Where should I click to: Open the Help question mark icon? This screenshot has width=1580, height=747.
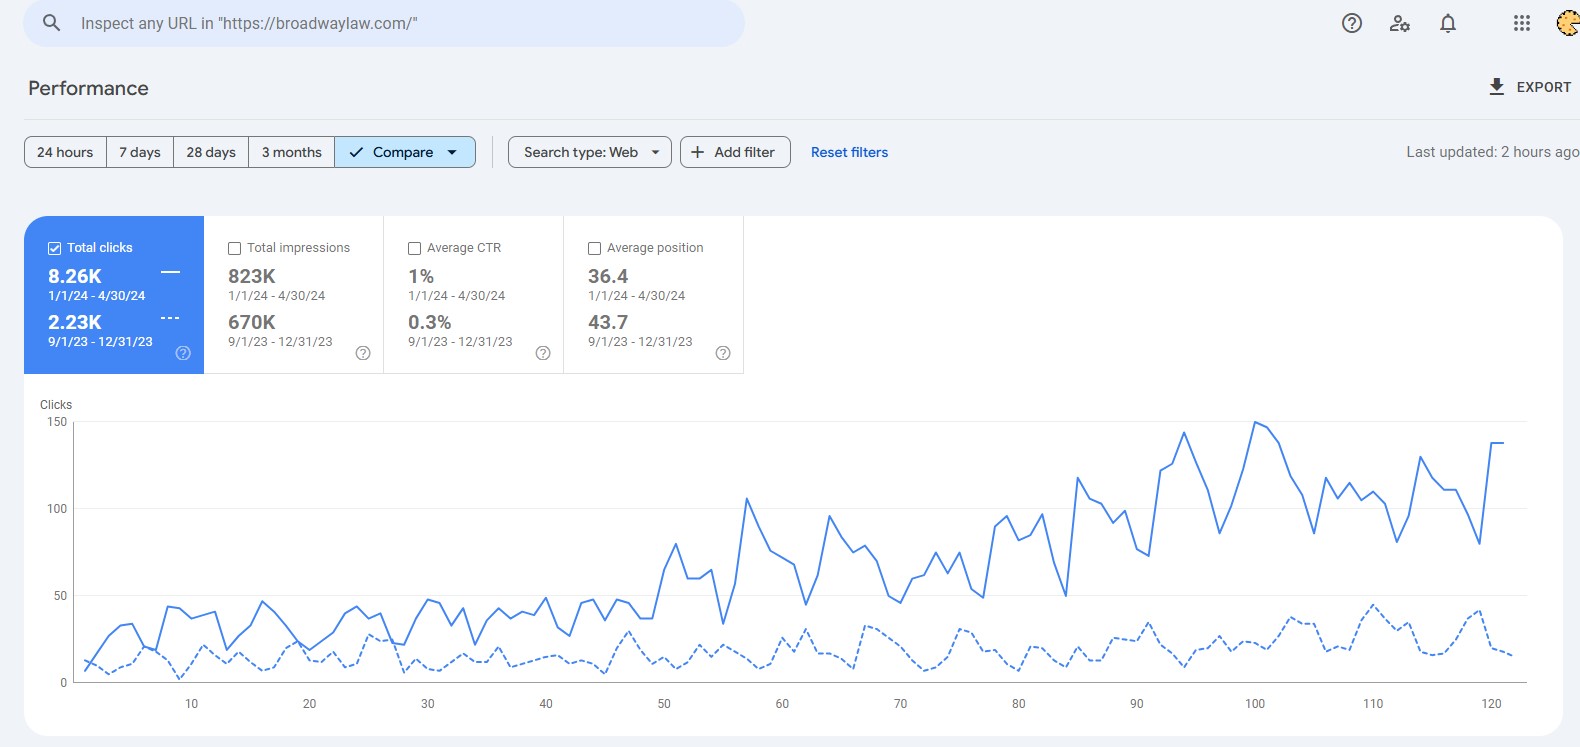(x=1351, y=23)
